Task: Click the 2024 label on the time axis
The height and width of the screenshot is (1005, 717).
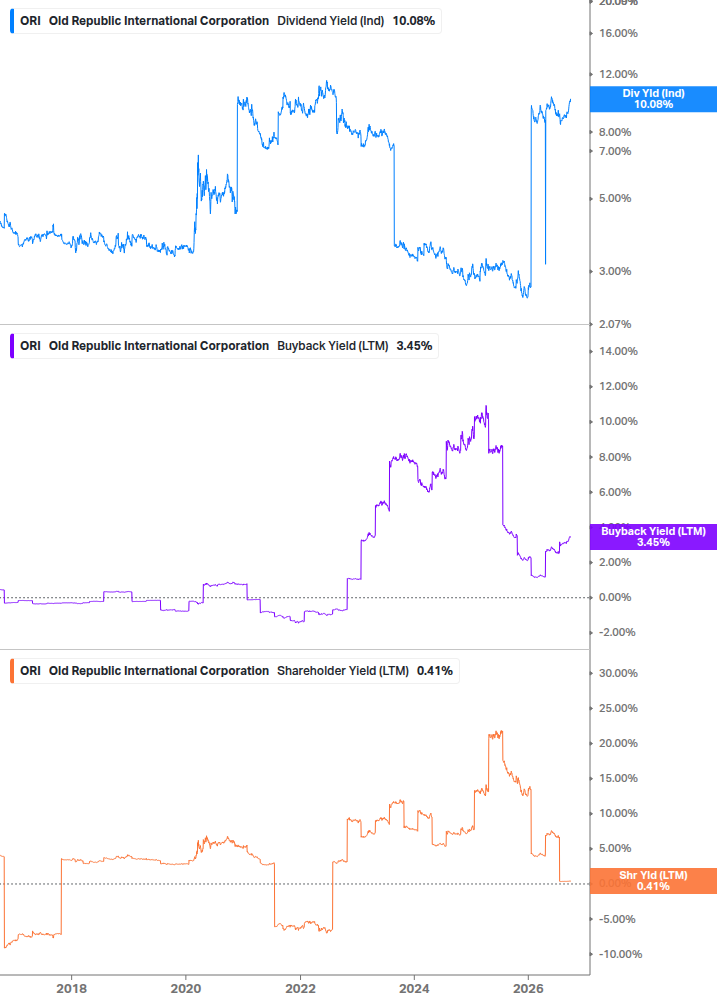Action: (414, 989)
